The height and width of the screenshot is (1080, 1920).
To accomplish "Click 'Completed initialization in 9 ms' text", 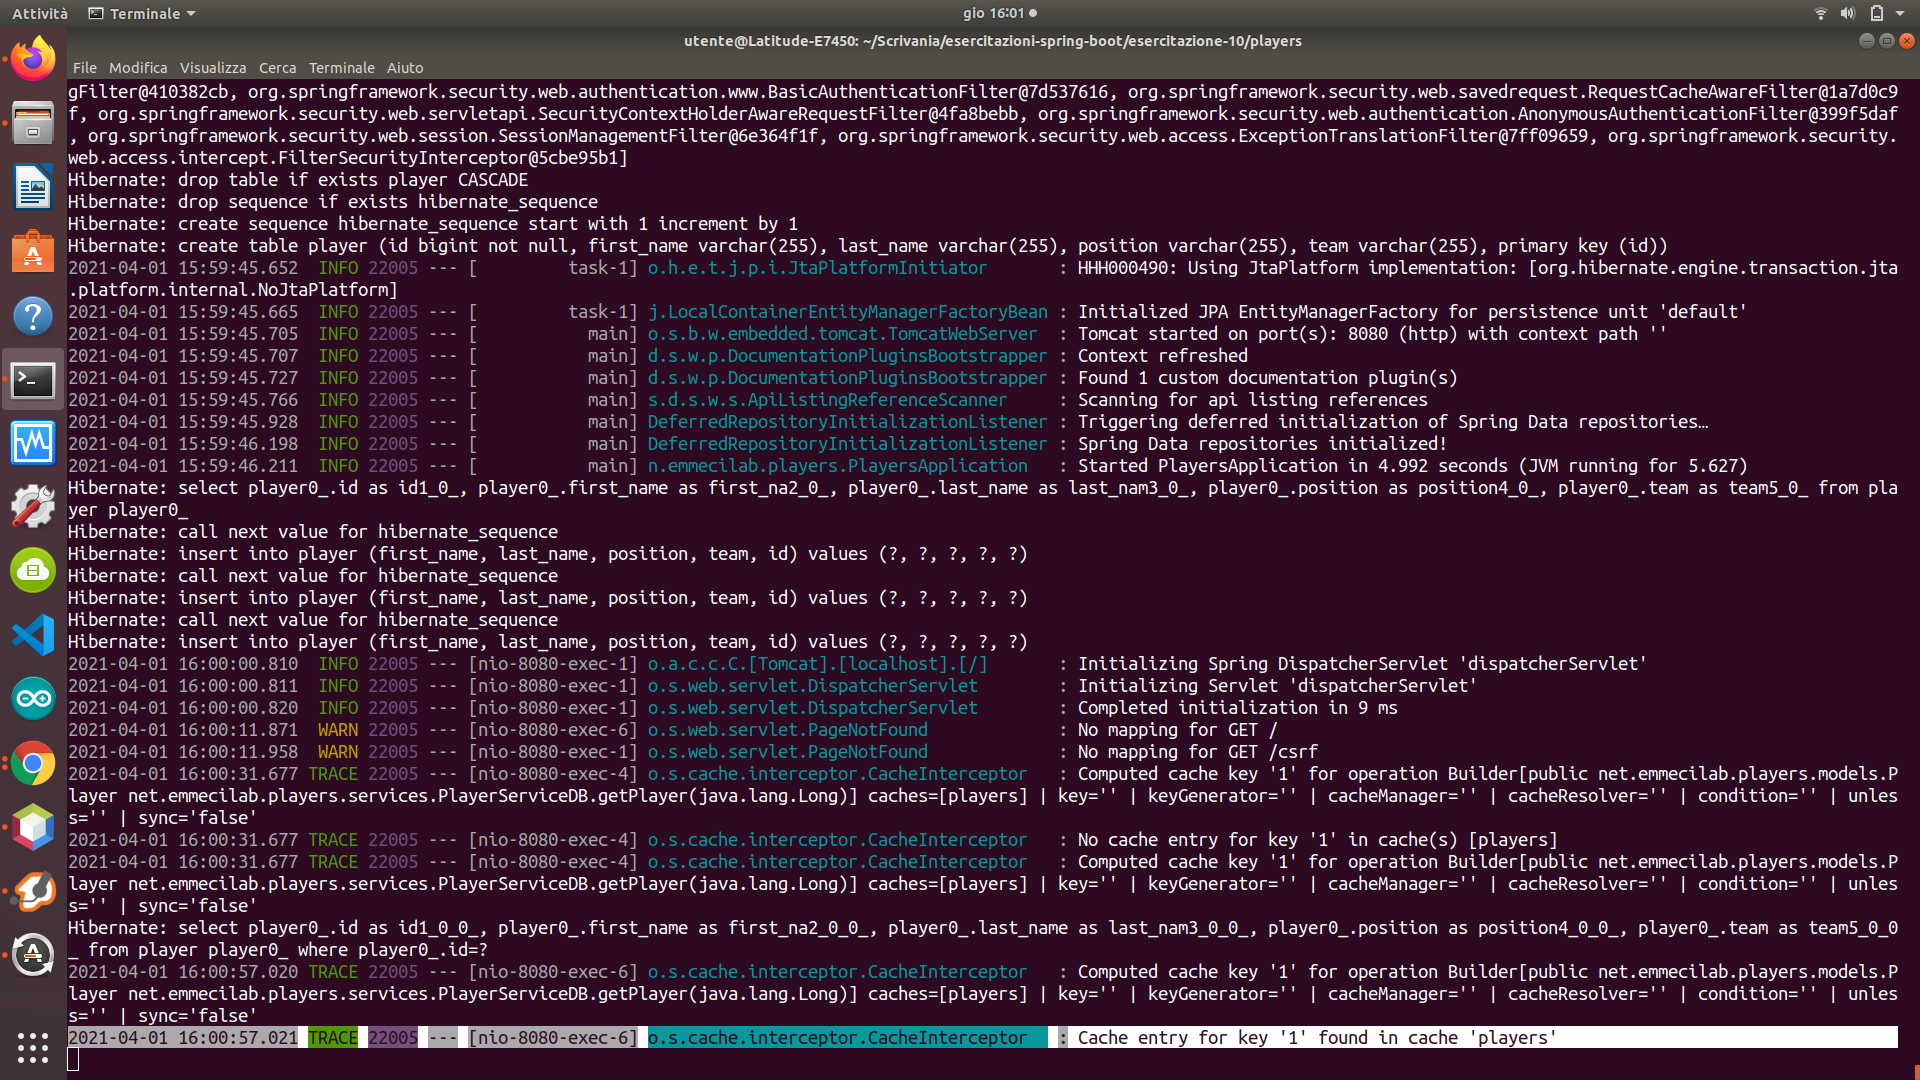I will tap(1238, 708).
